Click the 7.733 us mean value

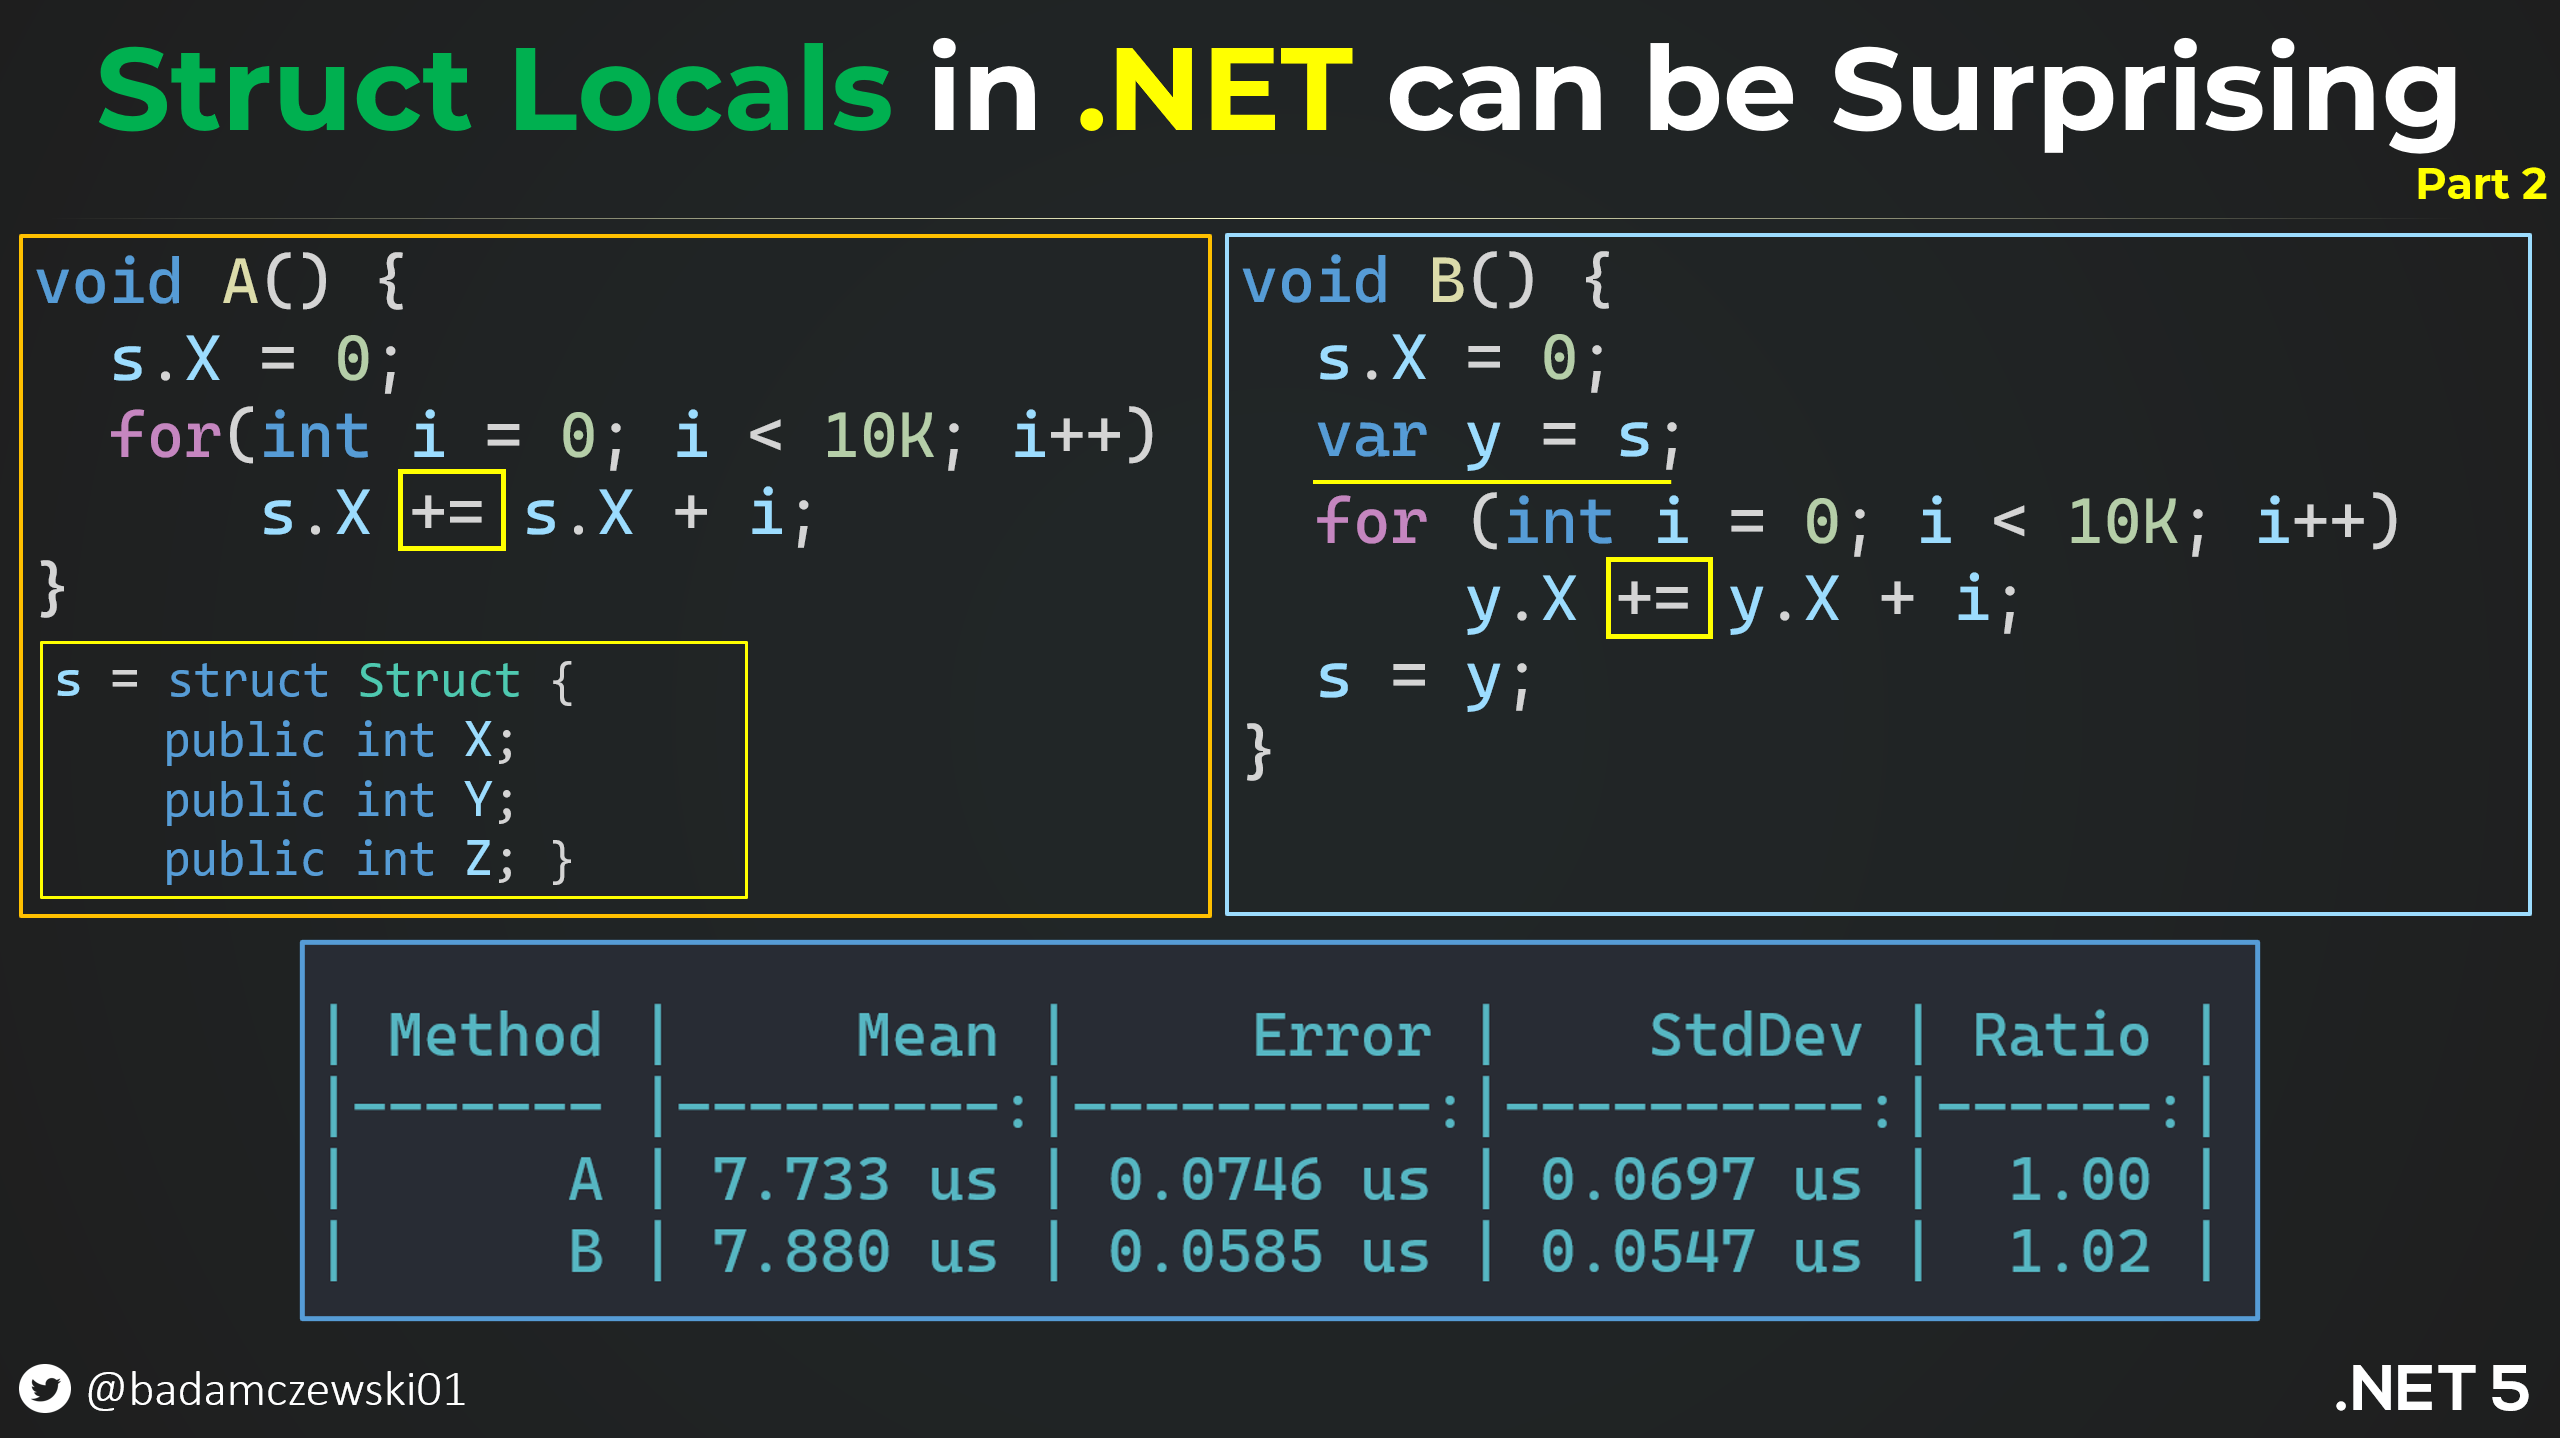(854, 1179)
